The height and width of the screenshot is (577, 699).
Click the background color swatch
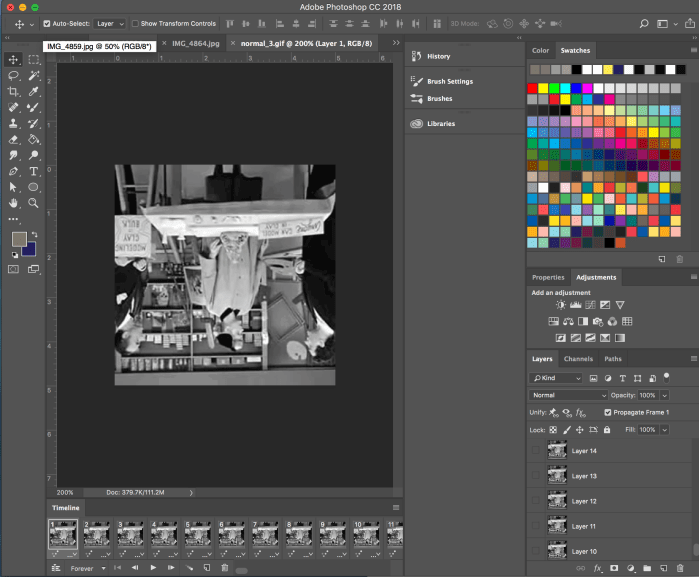tap(30, 249)
